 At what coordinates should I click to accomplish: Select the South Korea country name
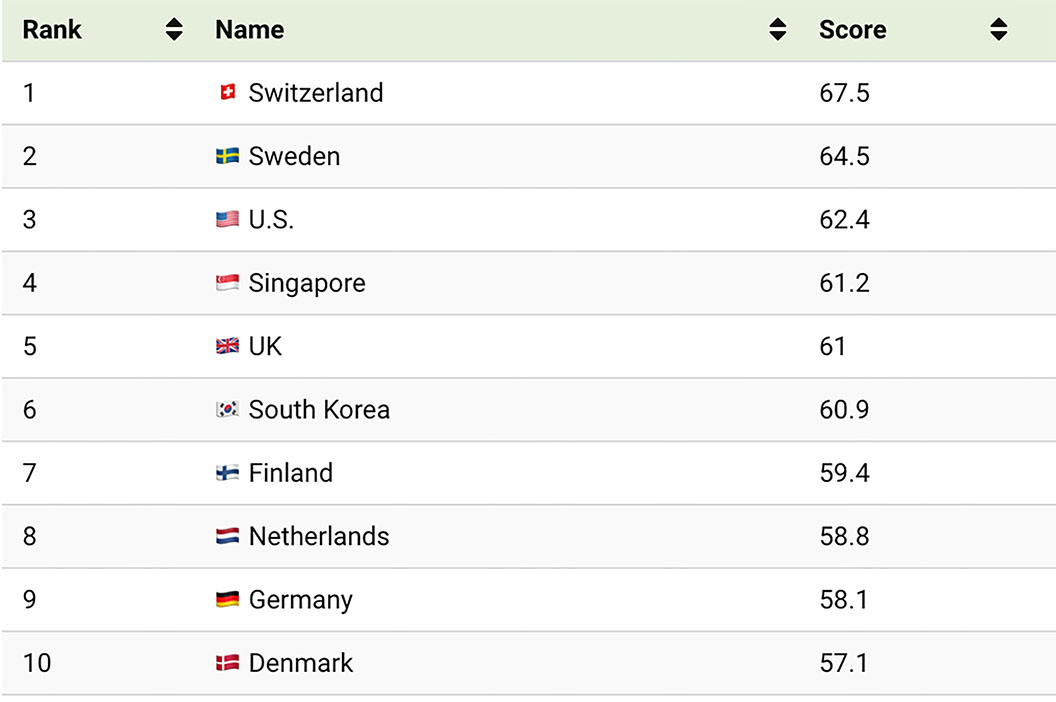319,410
